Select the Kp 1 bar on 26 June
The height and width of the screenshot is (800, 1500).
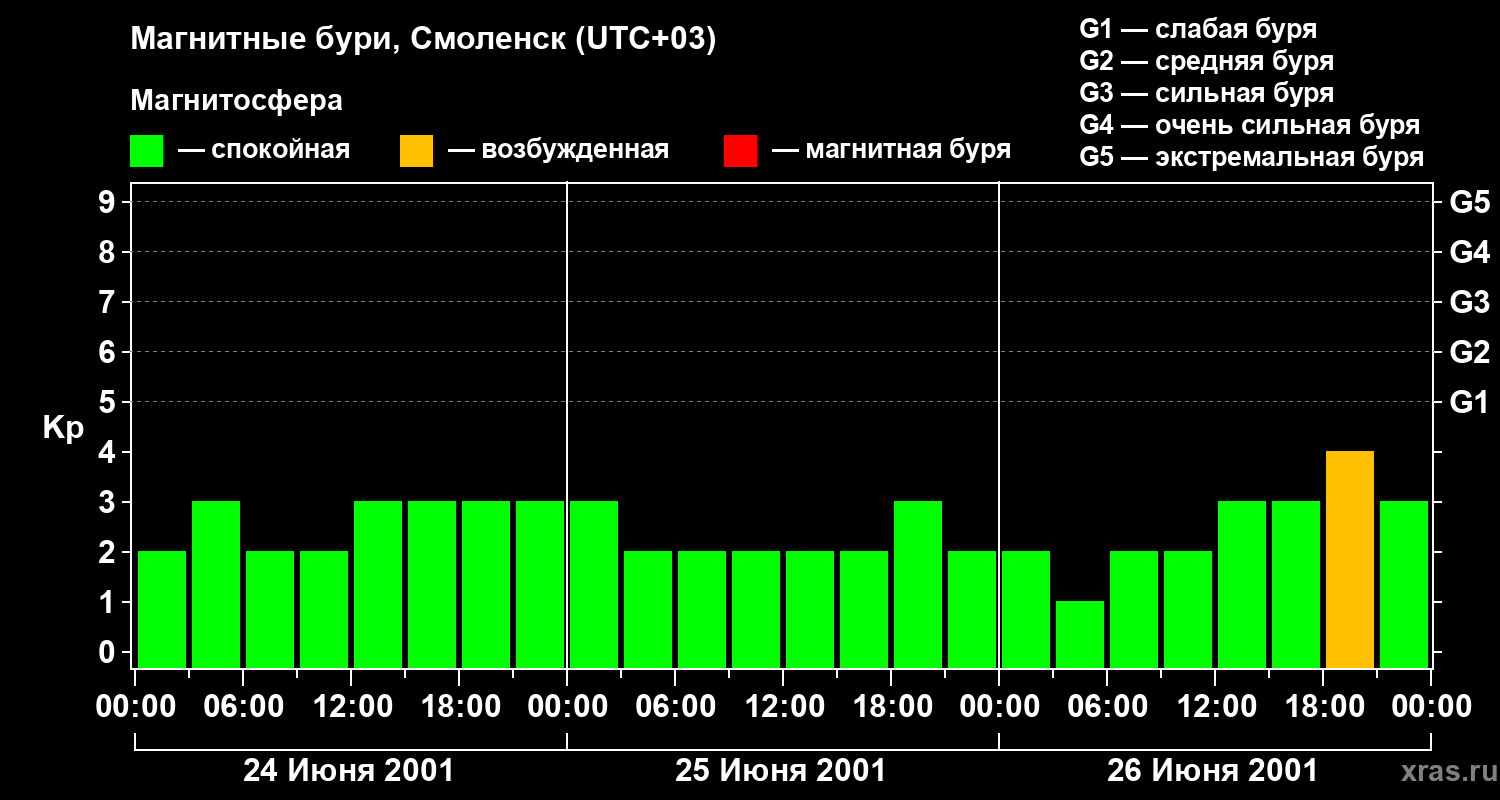coord(1080,635)
